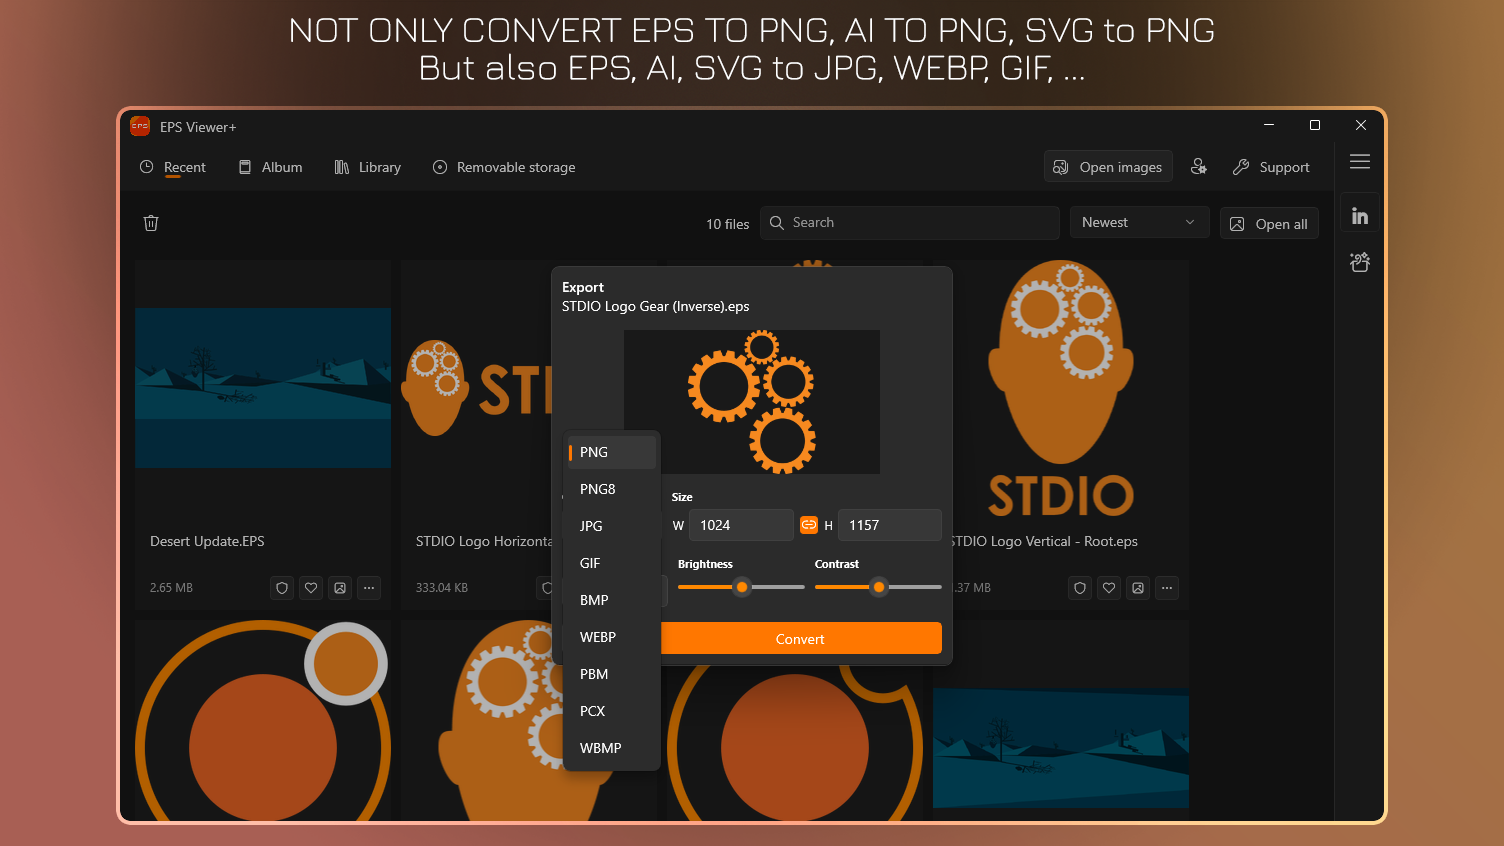Screen dimensions: 1504x846
Task: Favorite Desert Update.EPS with the heart icon
Action: (x=311, y=588)
